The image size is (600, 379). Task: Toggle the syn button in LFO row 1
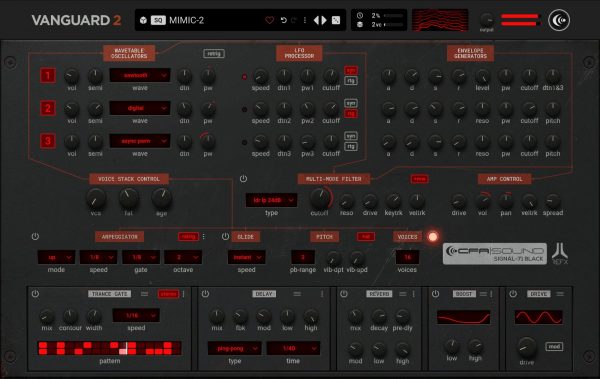pos(351,70)
